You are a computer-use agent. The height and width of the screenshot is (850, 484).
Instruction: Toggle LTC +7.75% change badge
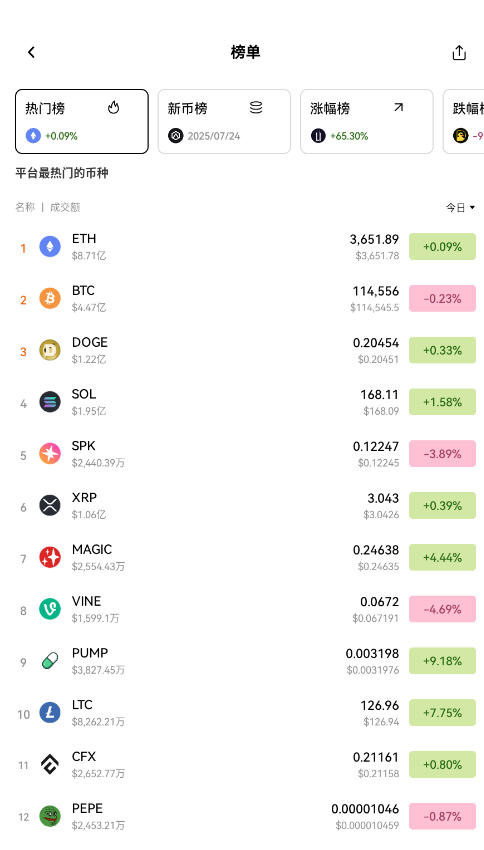coord(442,712)
